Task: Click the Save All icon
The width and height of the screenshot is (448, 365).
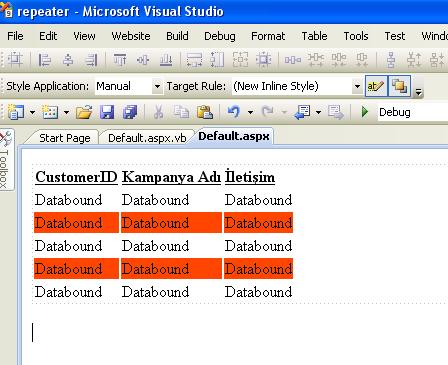Action: pos(130,112)
